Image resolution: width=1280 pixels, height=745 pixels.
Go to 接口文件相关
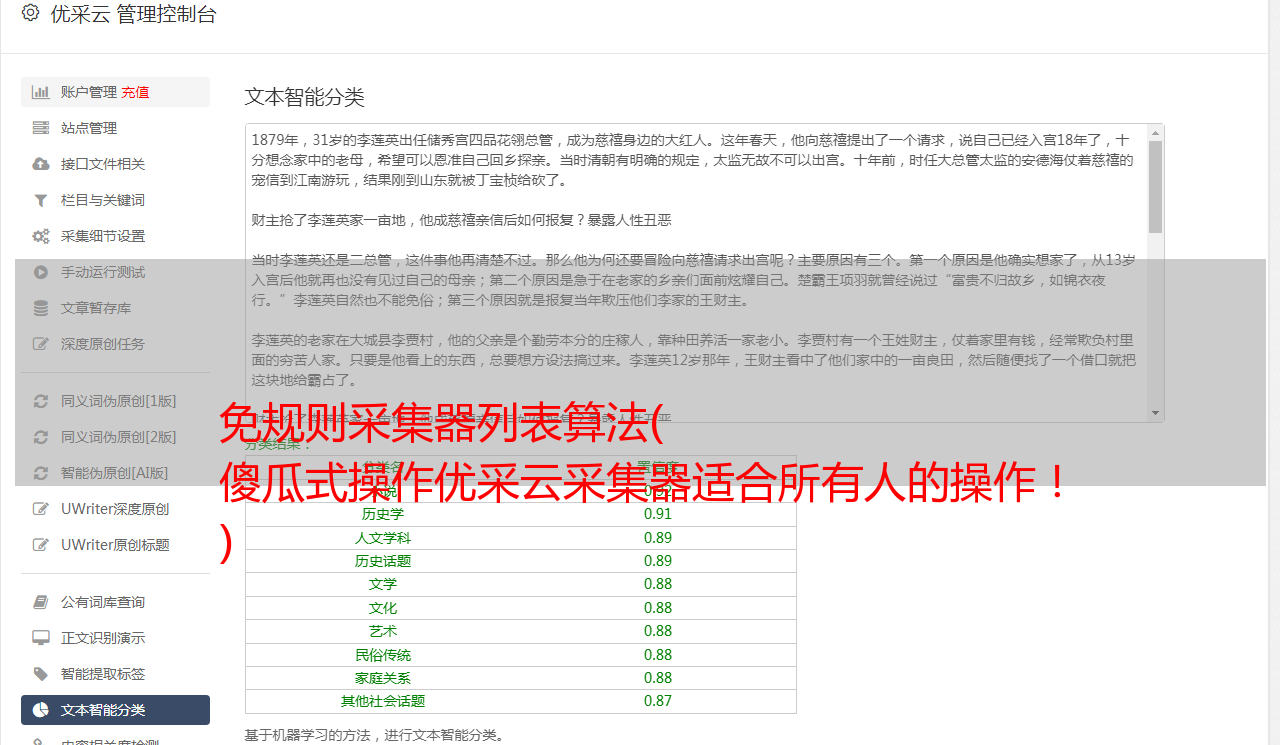pyautogui.click(x=115, y=164)
